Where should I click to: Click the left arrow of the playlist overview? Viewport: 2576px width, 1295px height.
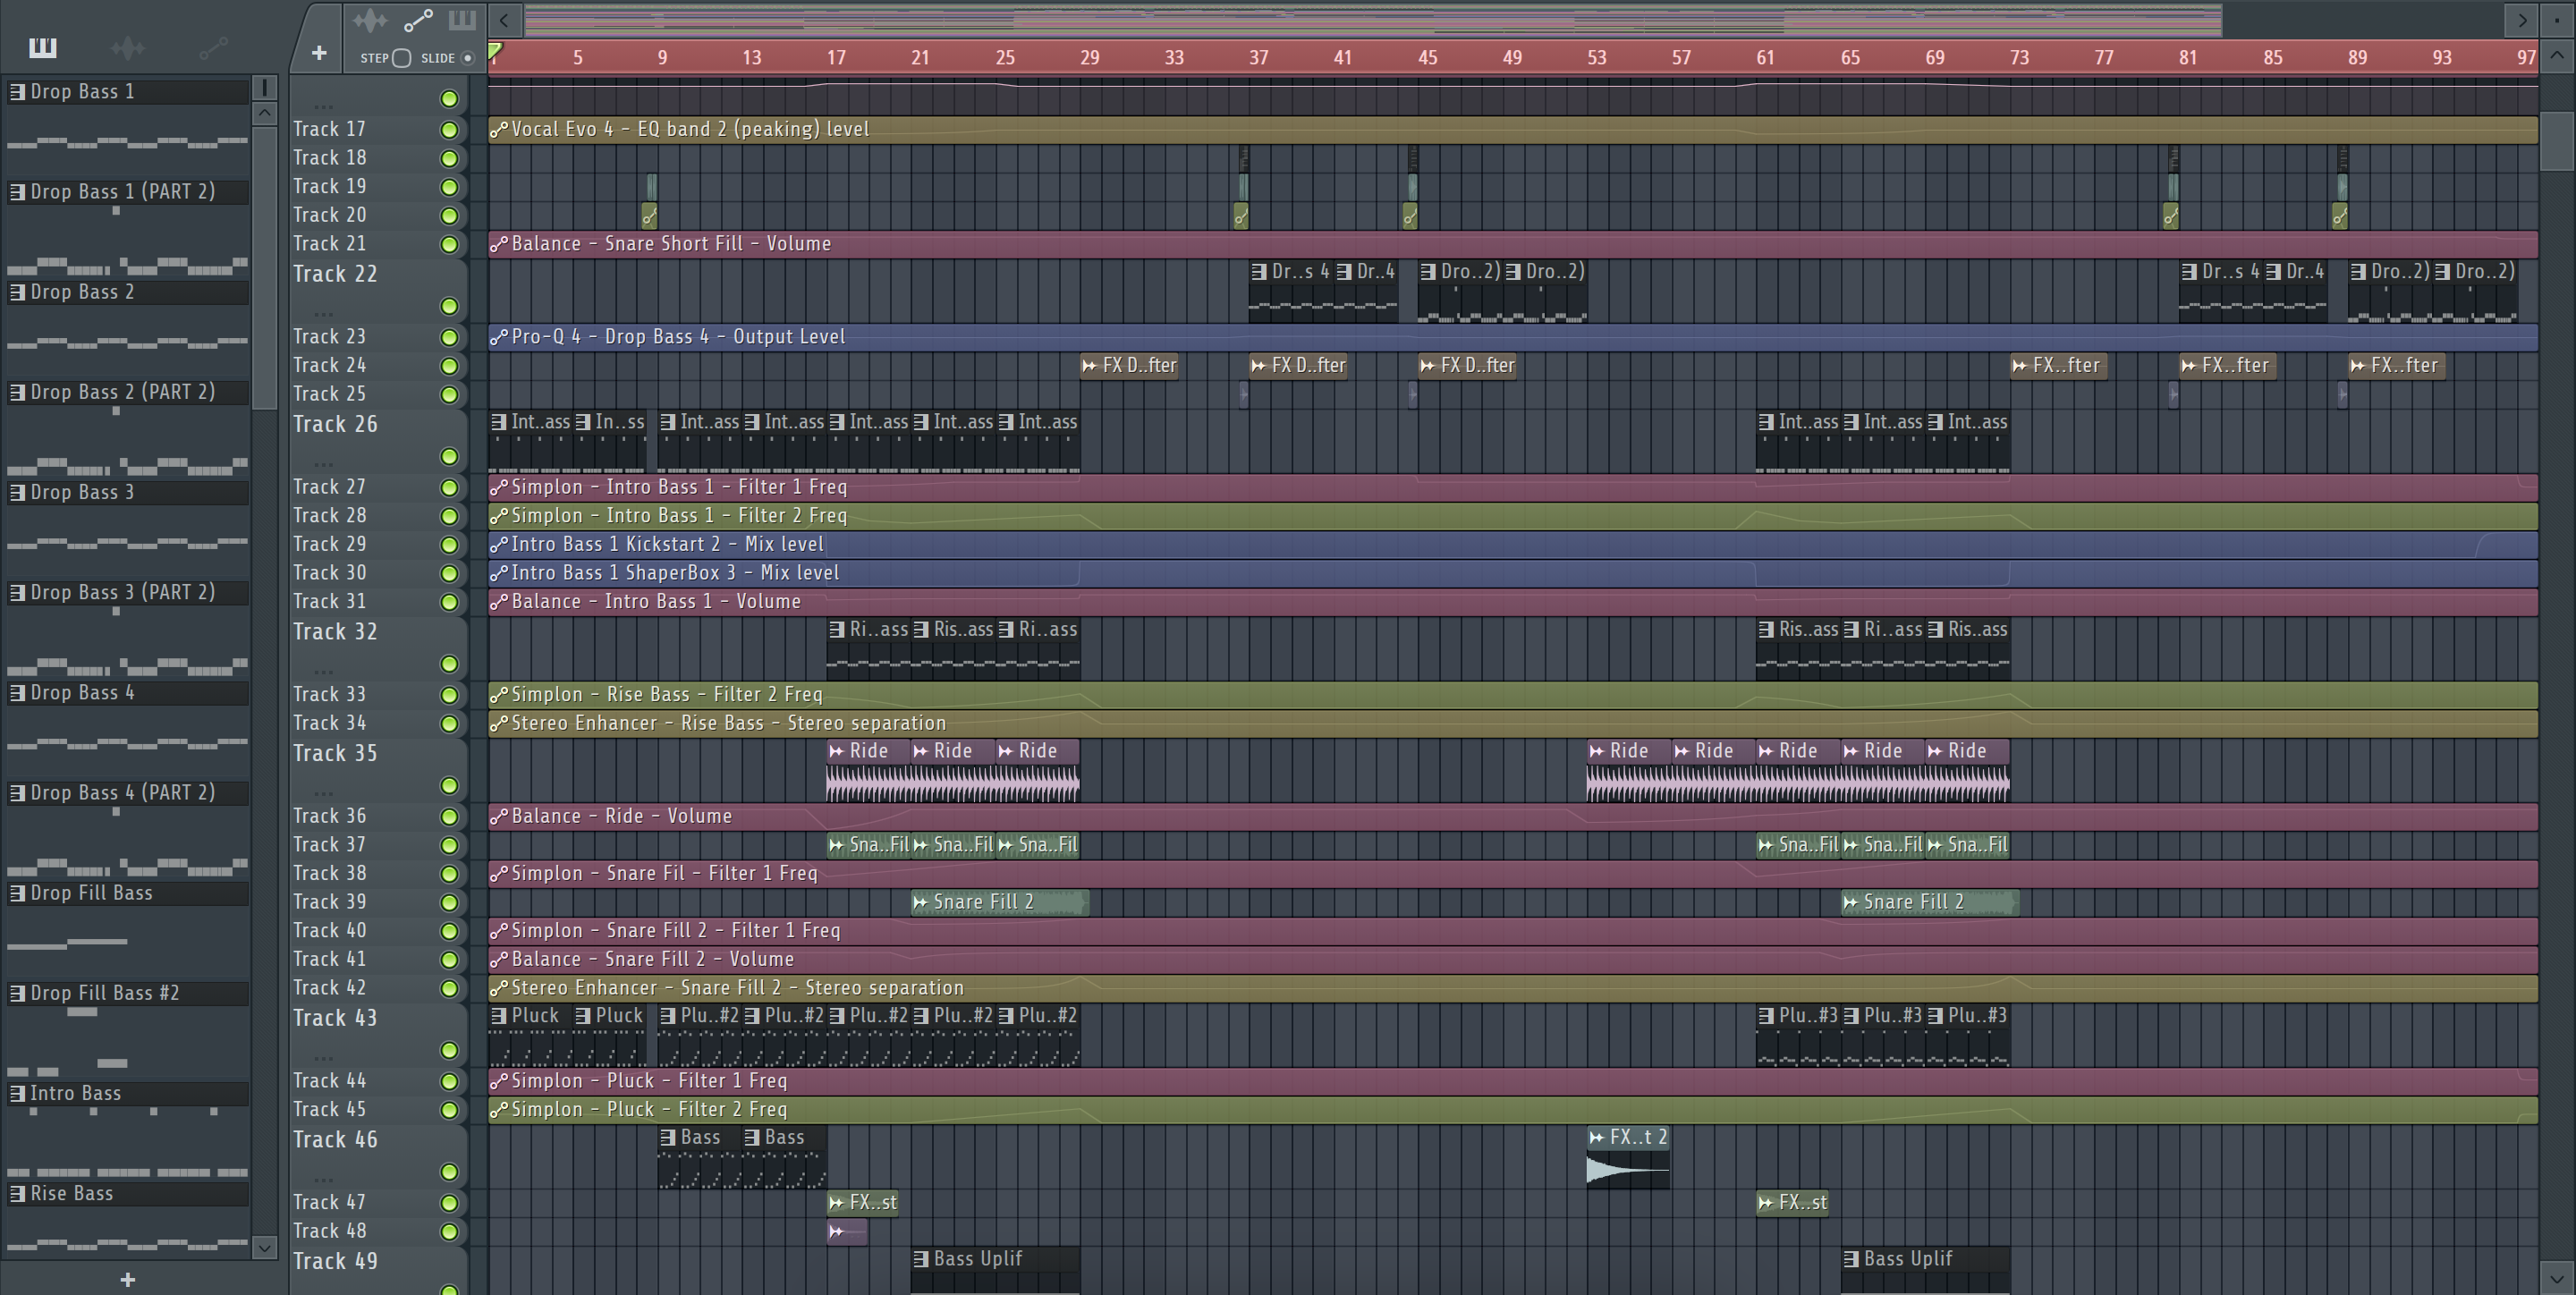504,20
